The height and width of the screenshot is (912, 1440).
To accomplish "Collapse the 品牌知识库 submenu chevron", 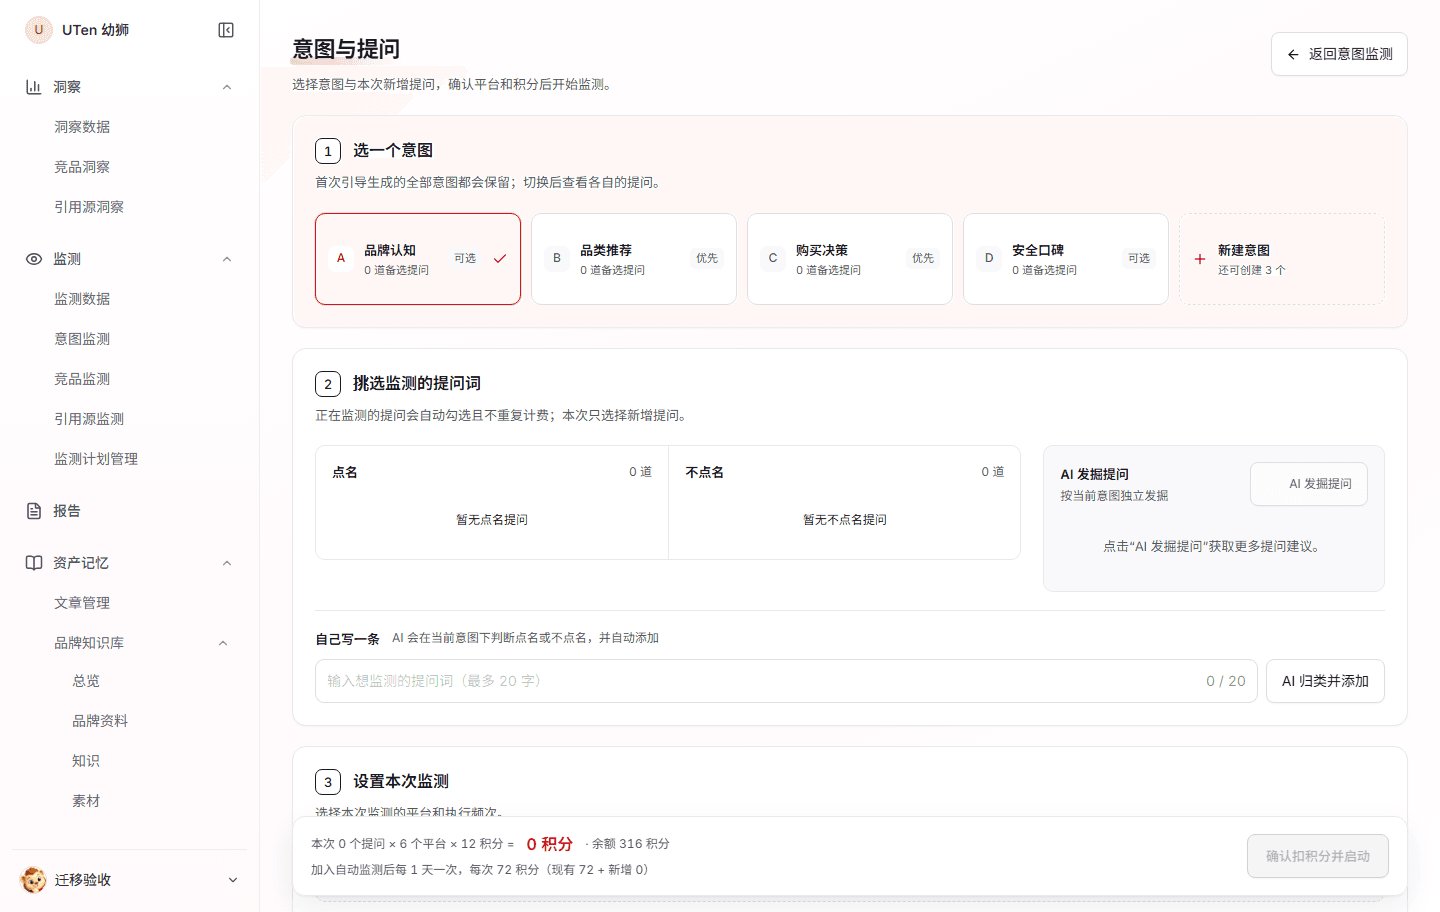I will click(x=223, y=643).
